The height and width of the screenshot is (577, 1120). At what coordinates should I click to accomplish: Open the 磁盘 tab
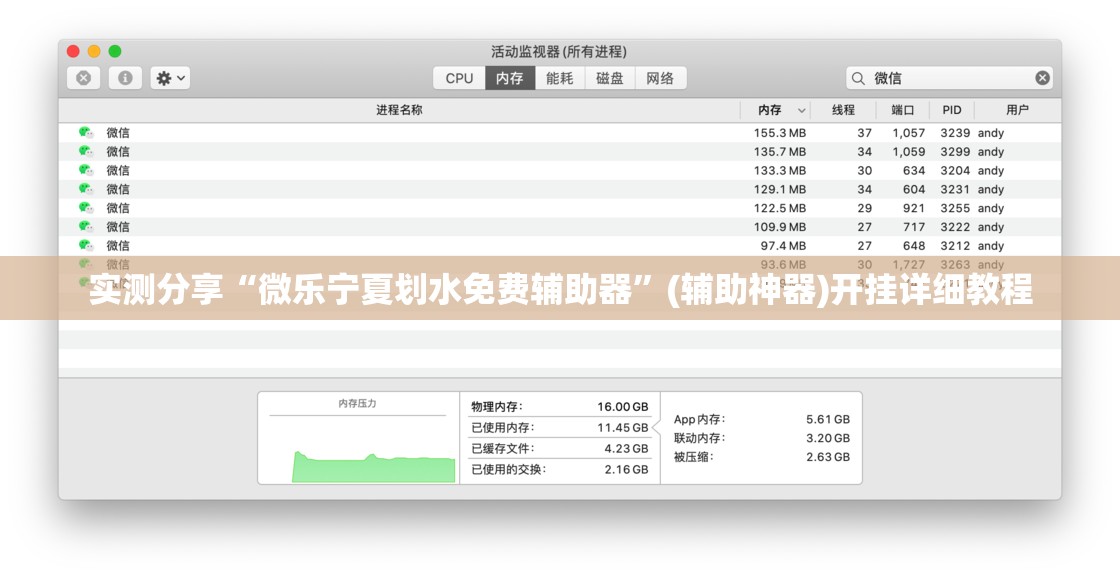coord(610,78)
